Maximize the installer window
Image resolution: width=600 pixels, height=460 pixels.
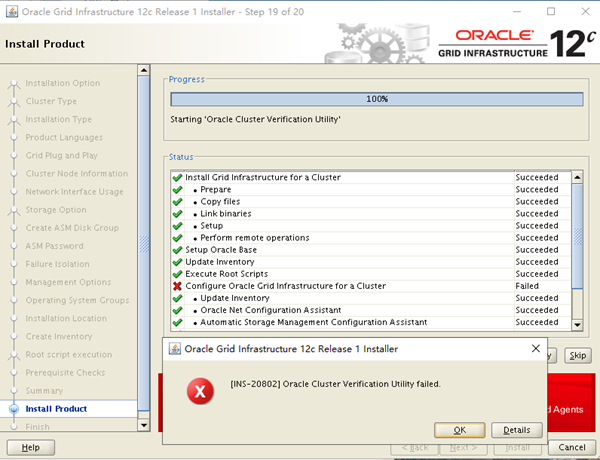click(551, 11)
